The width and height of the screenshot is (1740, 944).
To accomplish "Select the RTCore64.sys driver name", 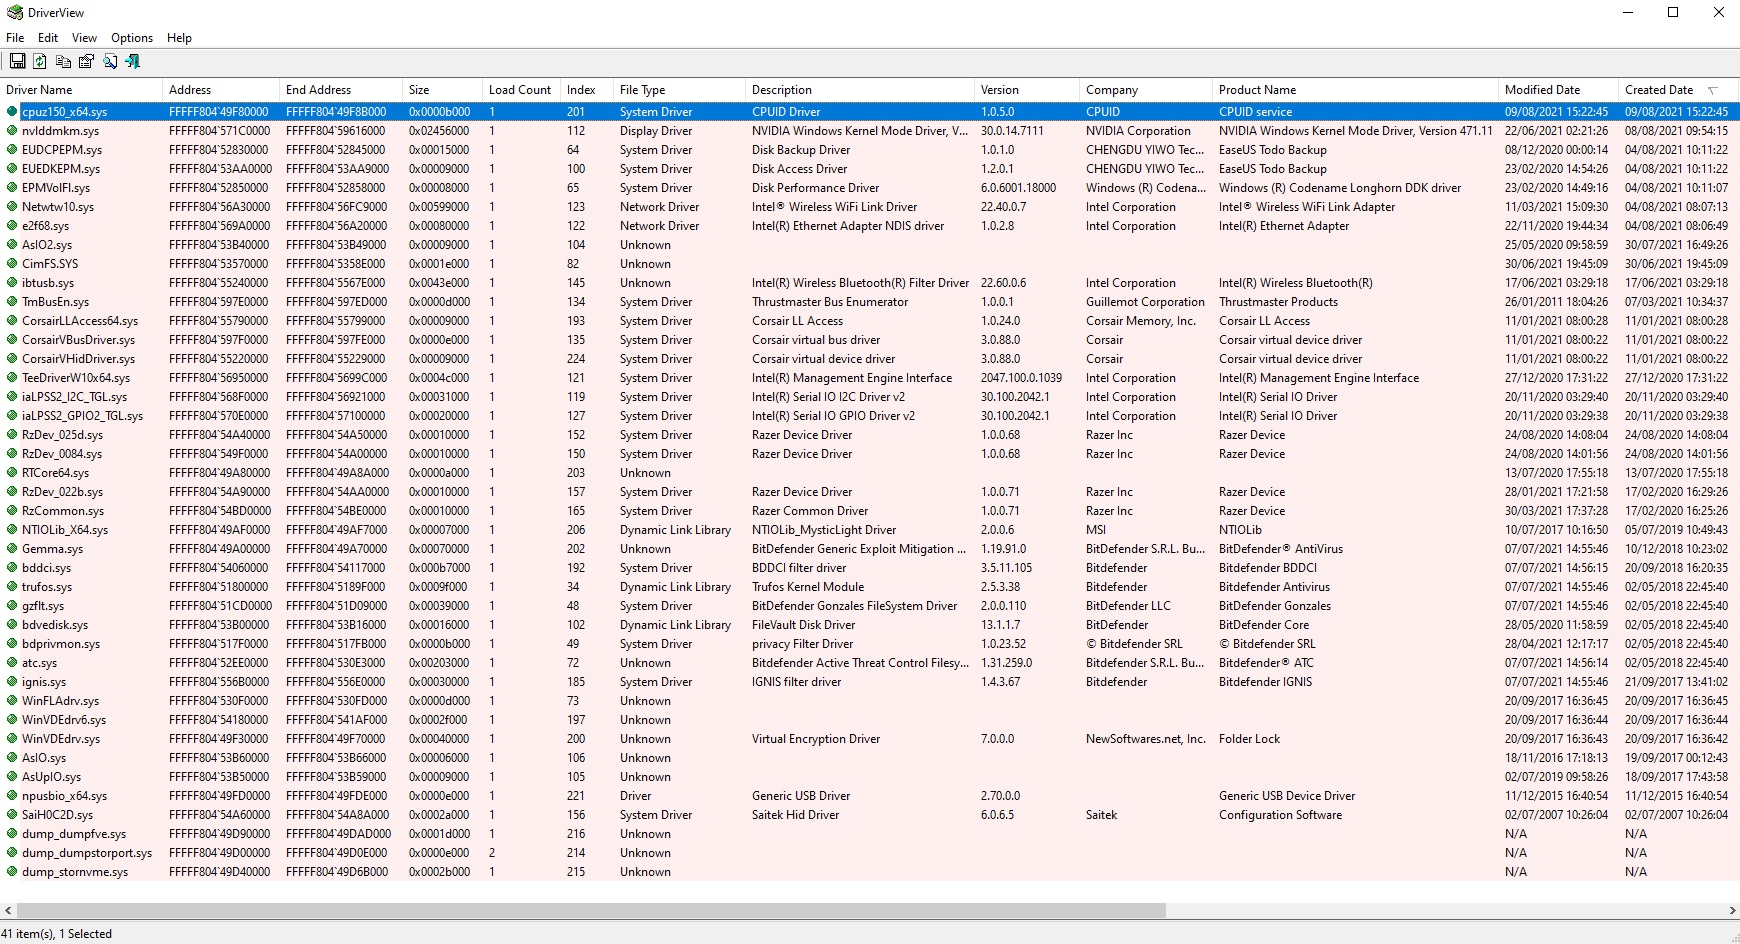I will [56, 473].
